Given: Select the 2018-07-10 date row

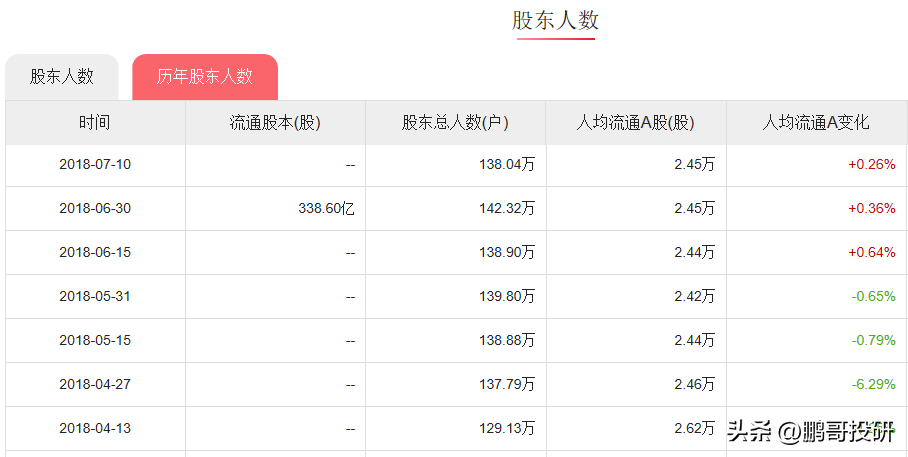Looking at the screenshot, I should (456, 165).
